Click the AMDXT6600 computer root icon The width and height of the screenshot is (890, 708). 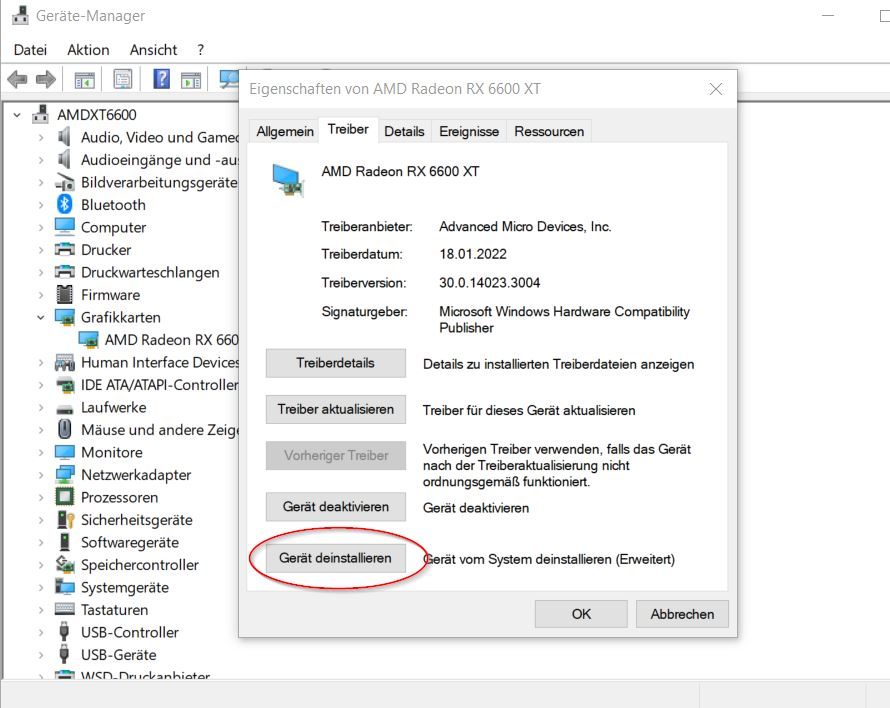pos(40,114)
